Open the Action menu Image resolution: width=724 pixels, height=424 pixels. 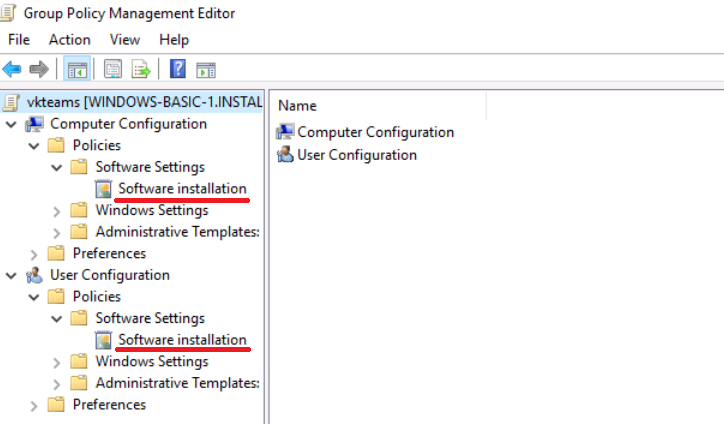[69, 40]
